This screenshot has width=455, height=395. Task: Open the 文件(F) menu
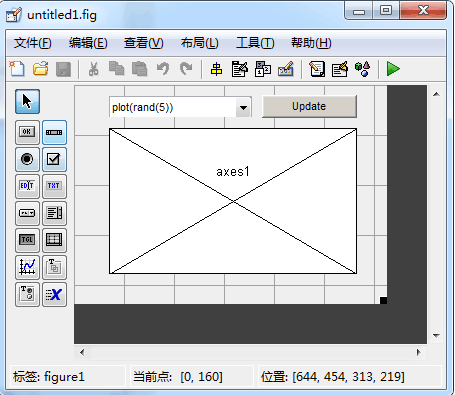32,43
